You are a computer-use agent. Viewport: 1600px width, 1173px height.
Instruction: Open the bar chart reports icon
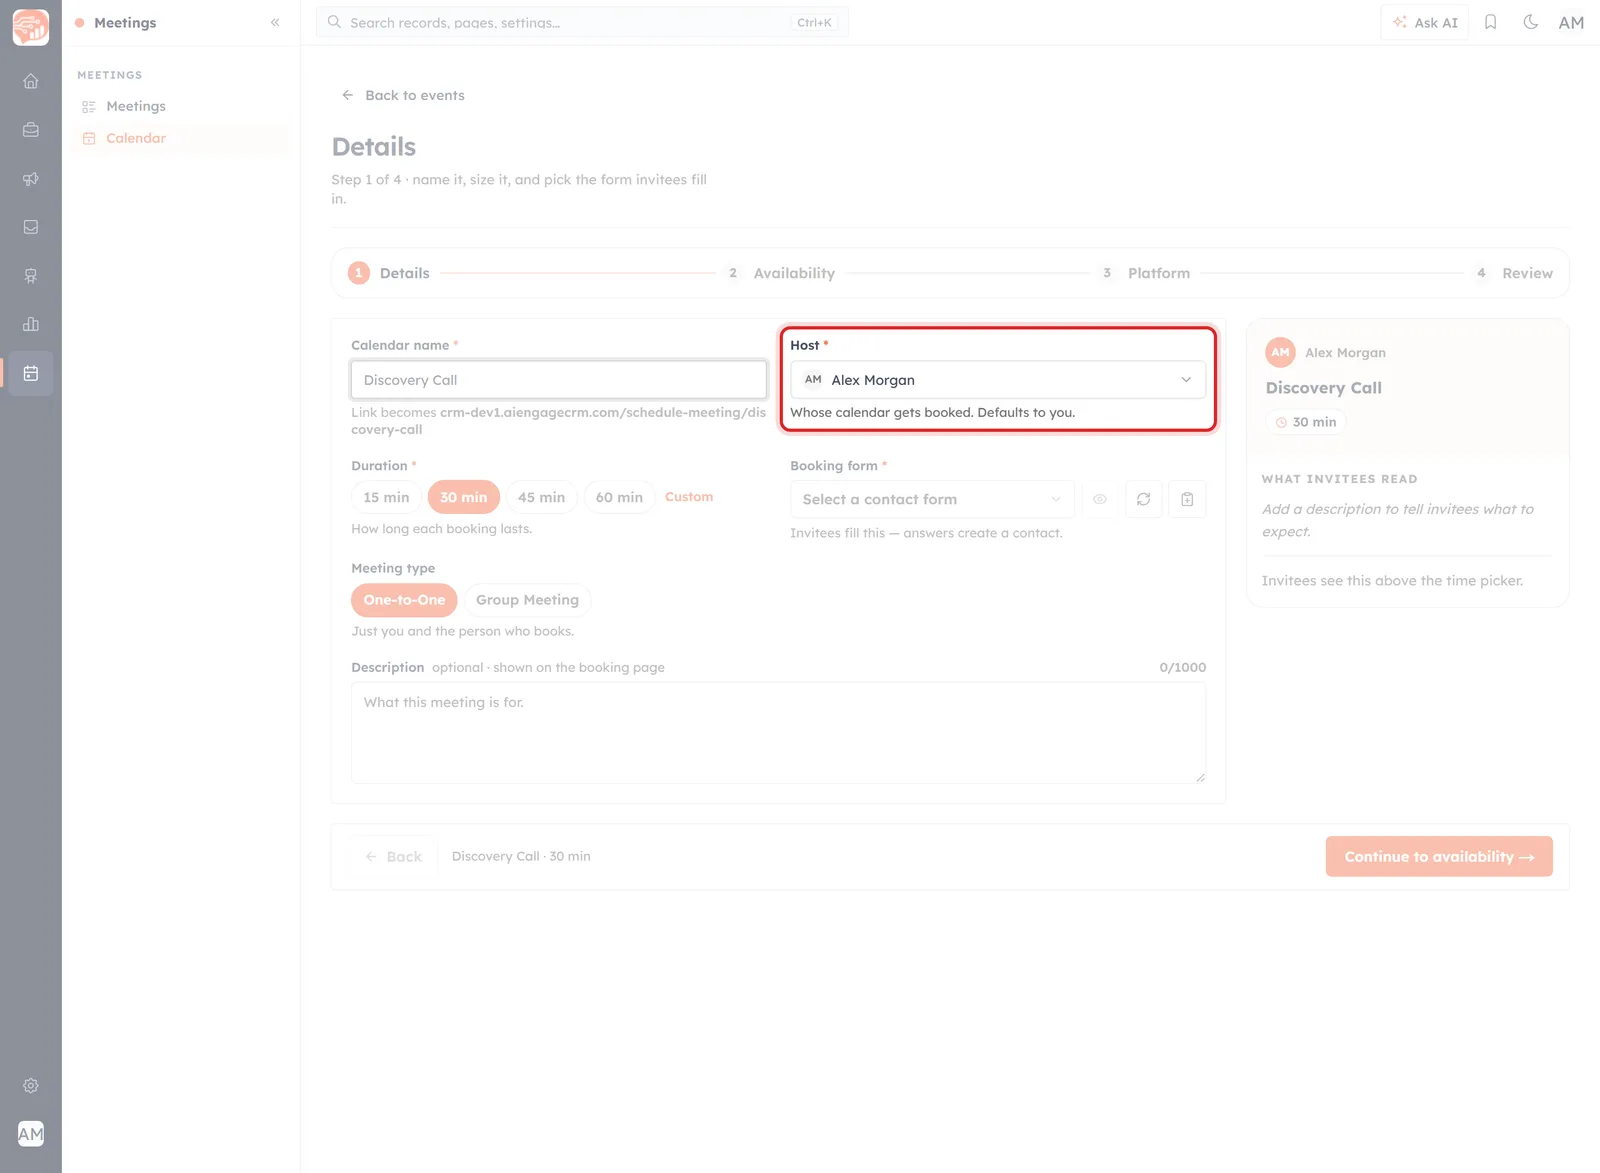31,324
